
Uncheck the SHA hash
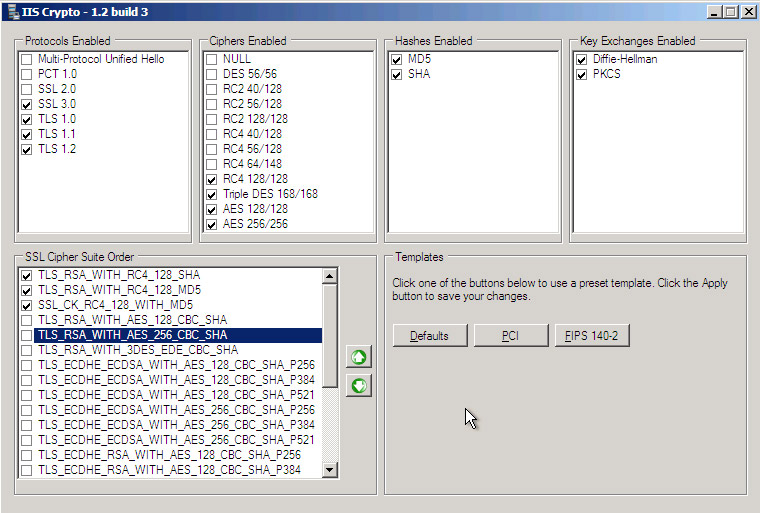tap(396, 74)
